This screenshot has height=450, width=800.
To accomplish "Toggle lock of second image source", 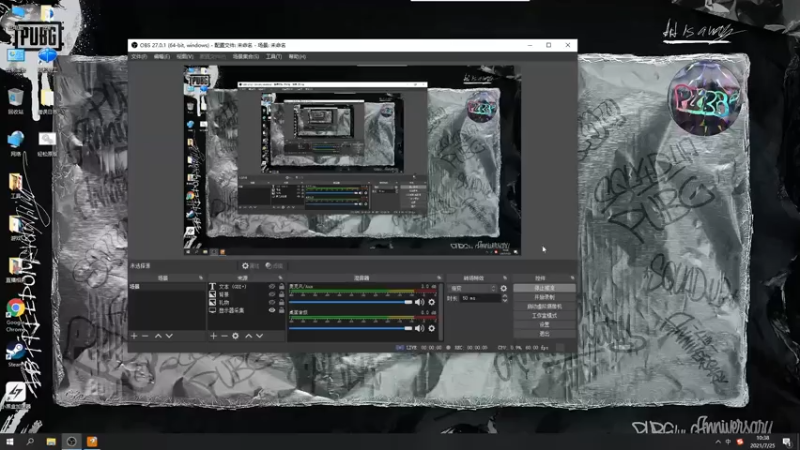I will coord(281,294).
